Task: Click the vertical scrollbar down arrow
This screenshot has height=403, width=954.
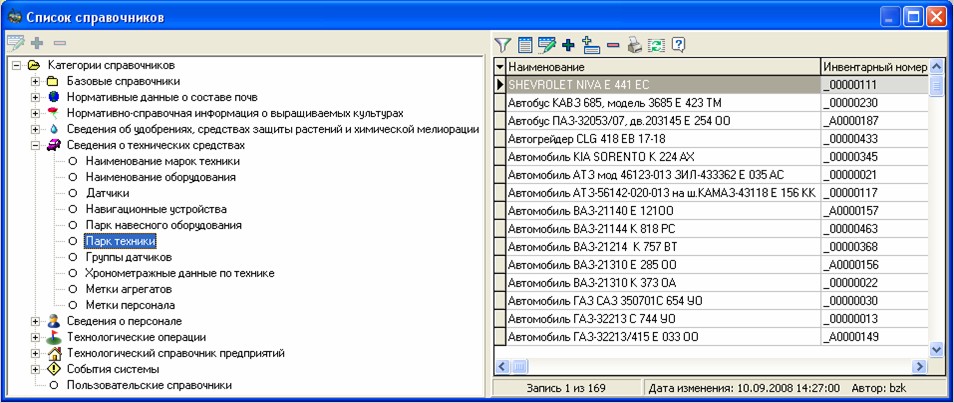Action: [936, 349]
